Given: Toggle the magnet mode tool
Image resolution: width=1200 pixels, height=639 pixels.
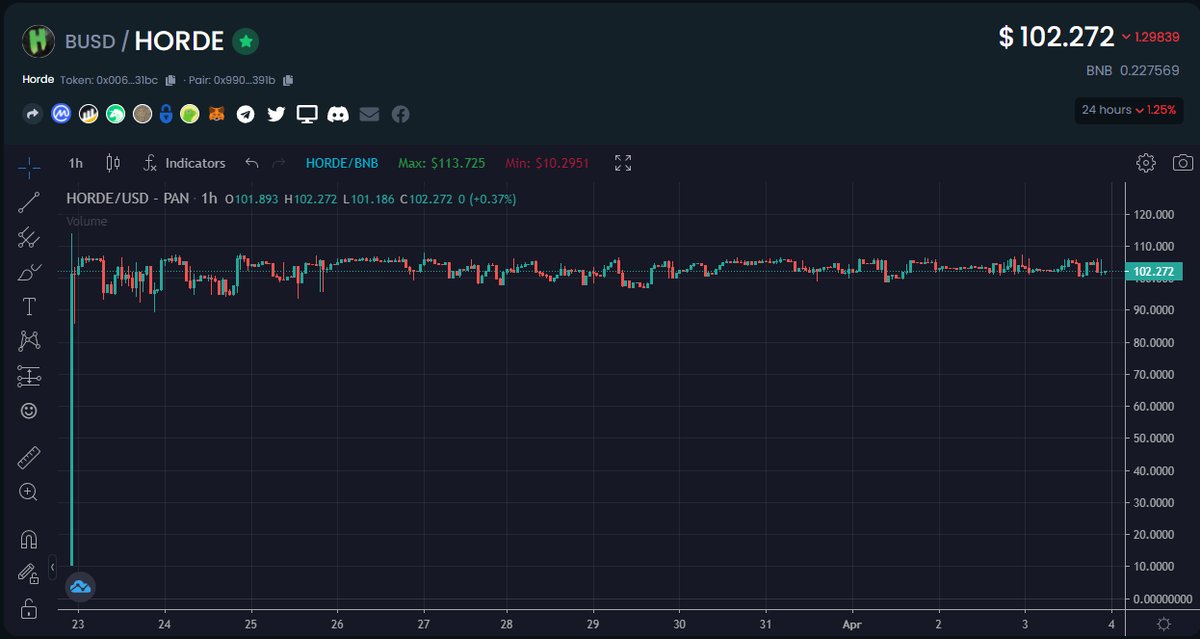Looking at the screenshot, I should [x=29, y=540].
